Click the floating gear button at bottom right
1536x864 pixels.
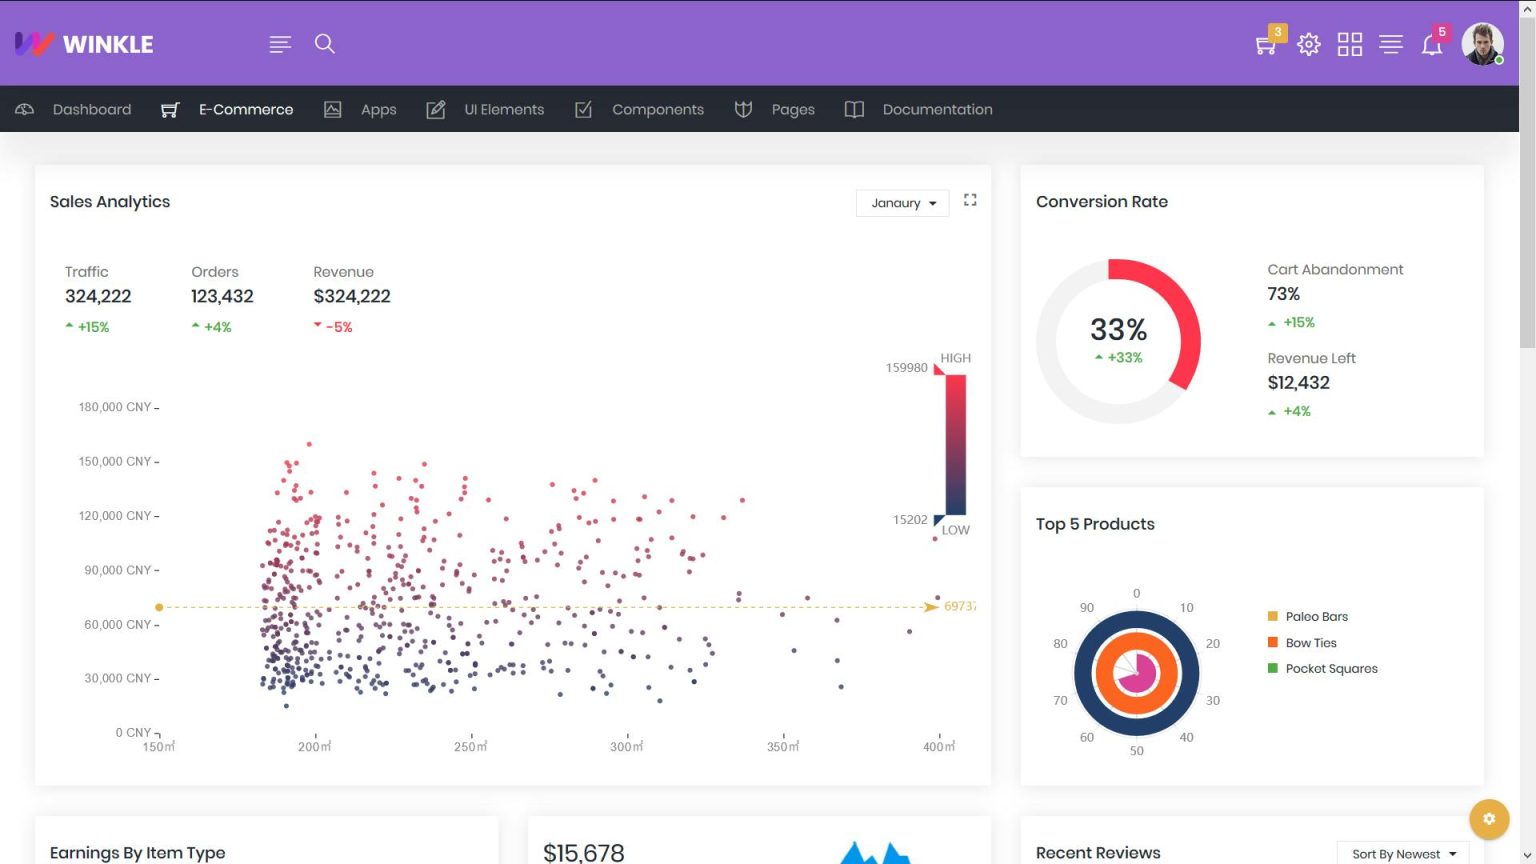click(1489, 818)
